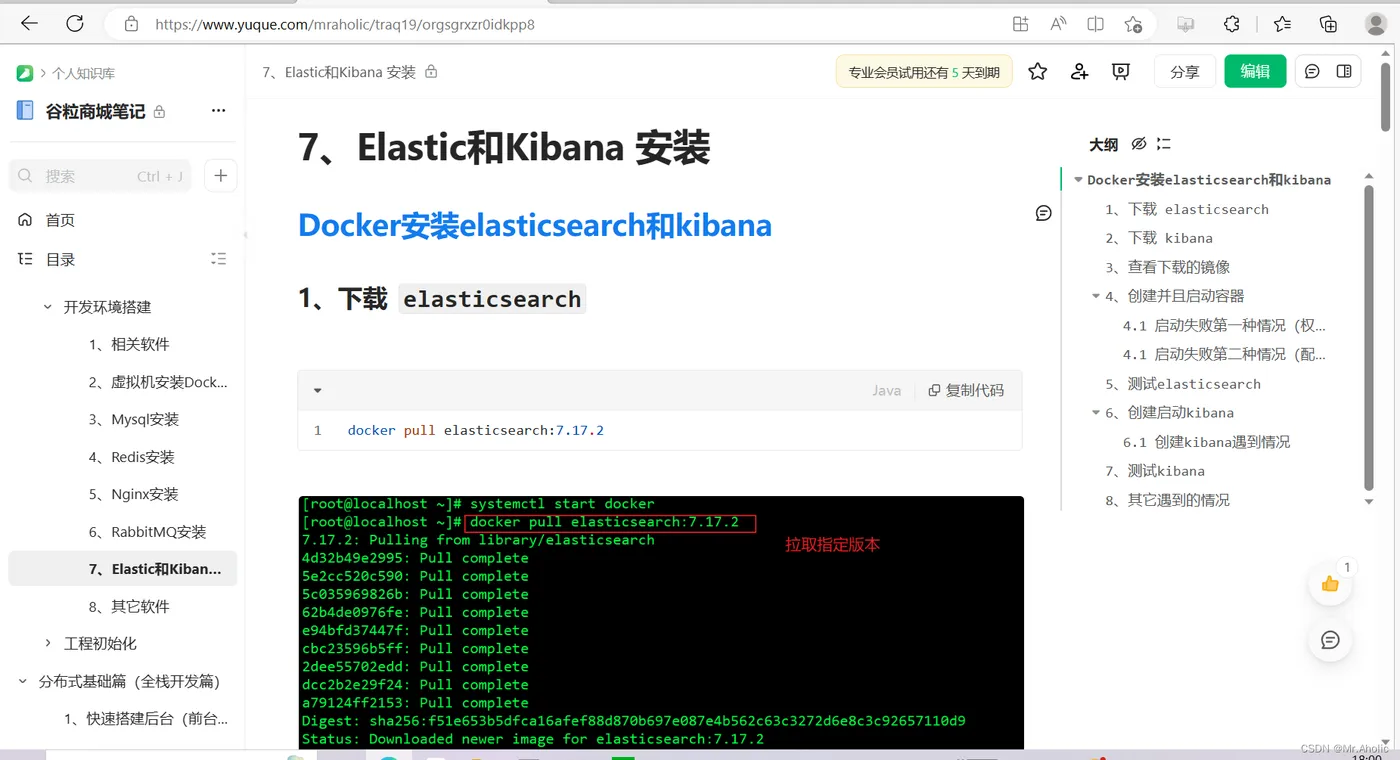
Task: Click the Yuque green logo icon
Action: (x=25, y=73)
